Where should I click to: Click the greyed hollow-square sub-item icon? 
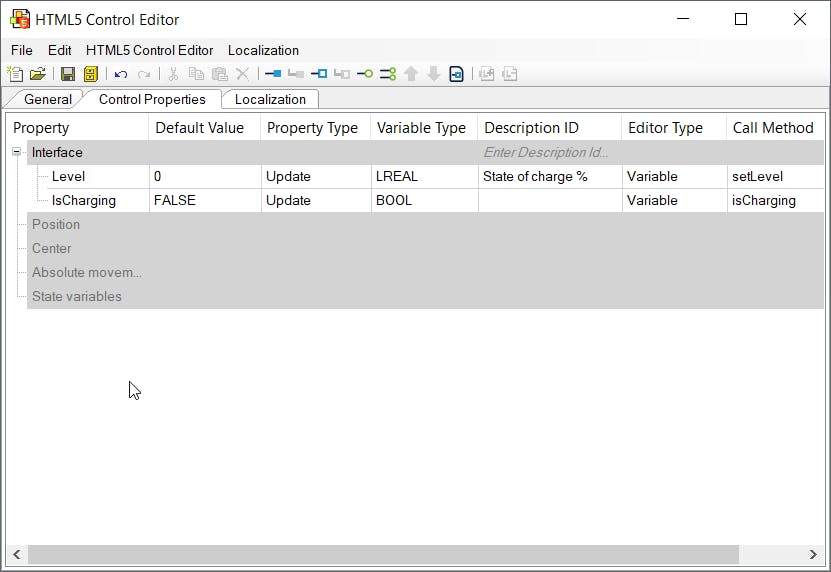click(x=342, y=74)
